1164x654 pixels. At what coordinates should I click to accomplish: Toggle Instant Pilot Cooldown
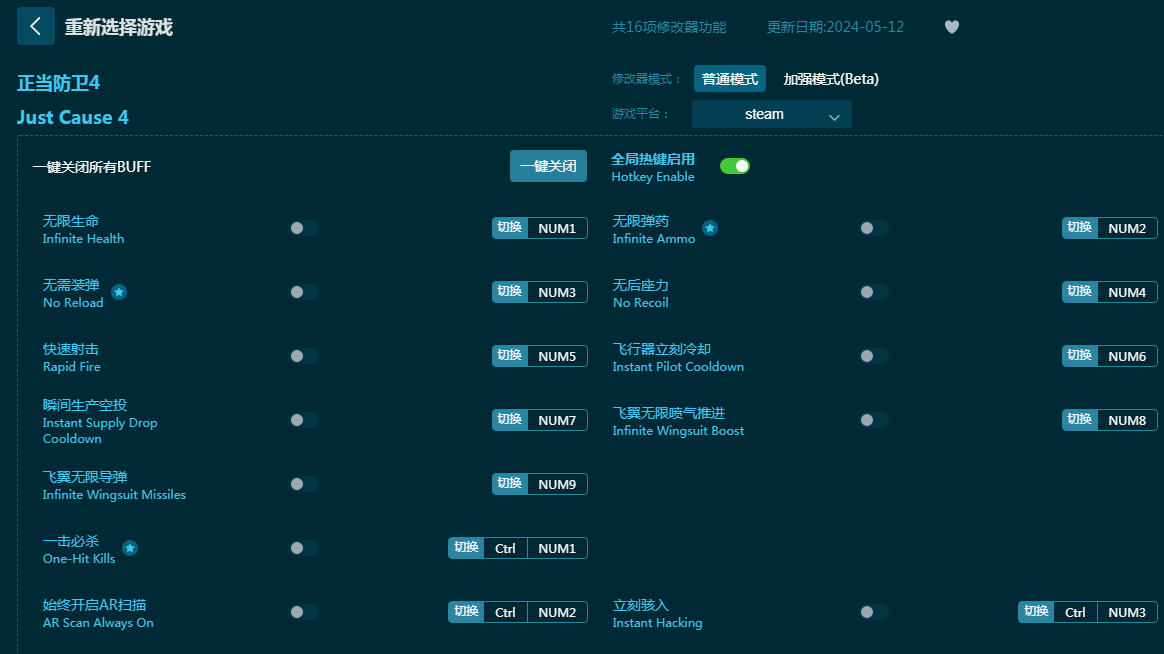tap(874, 356)
